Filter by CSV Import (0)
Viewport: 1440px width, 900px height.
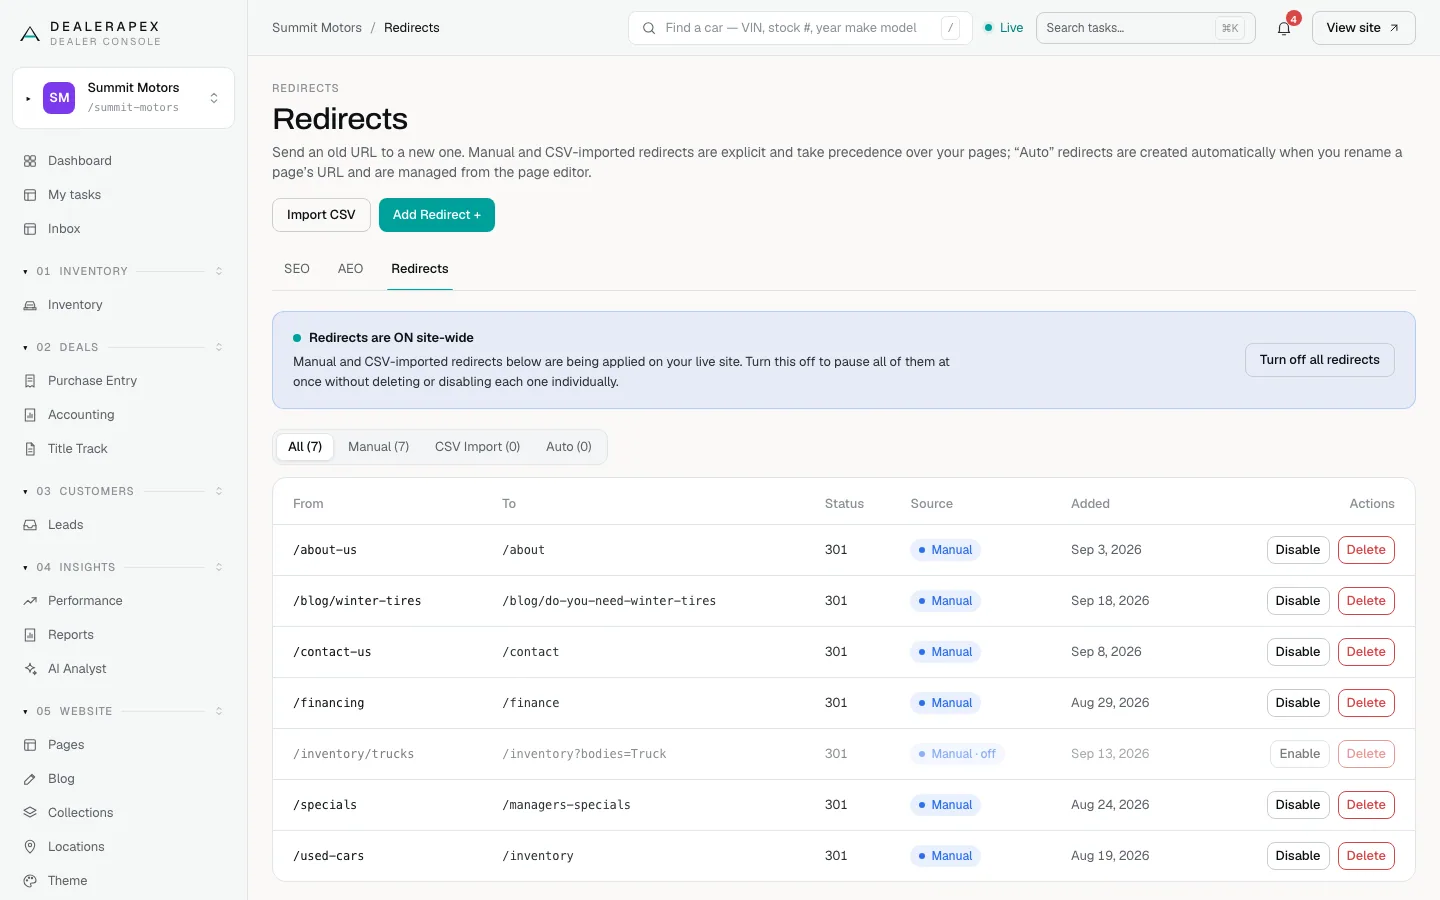477,447
